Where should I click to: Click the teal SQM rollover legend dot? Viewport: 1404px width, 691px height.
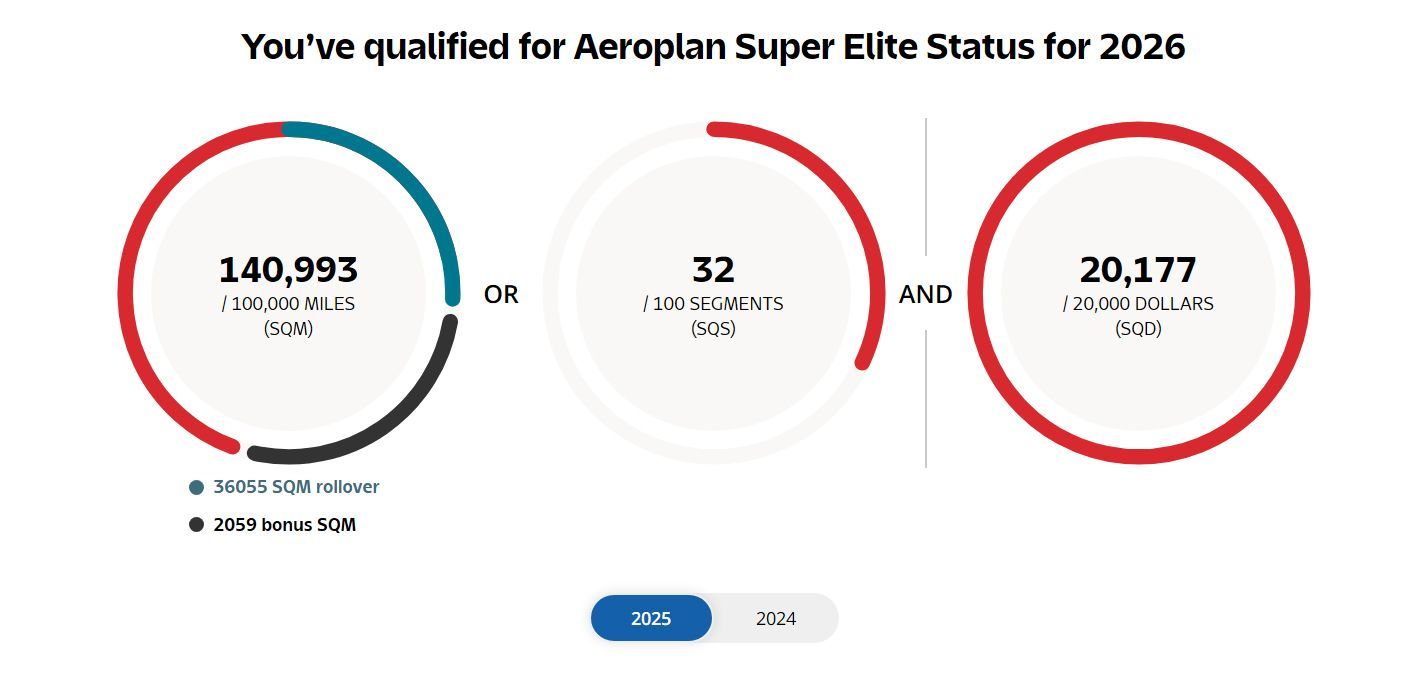coord(196,487)
